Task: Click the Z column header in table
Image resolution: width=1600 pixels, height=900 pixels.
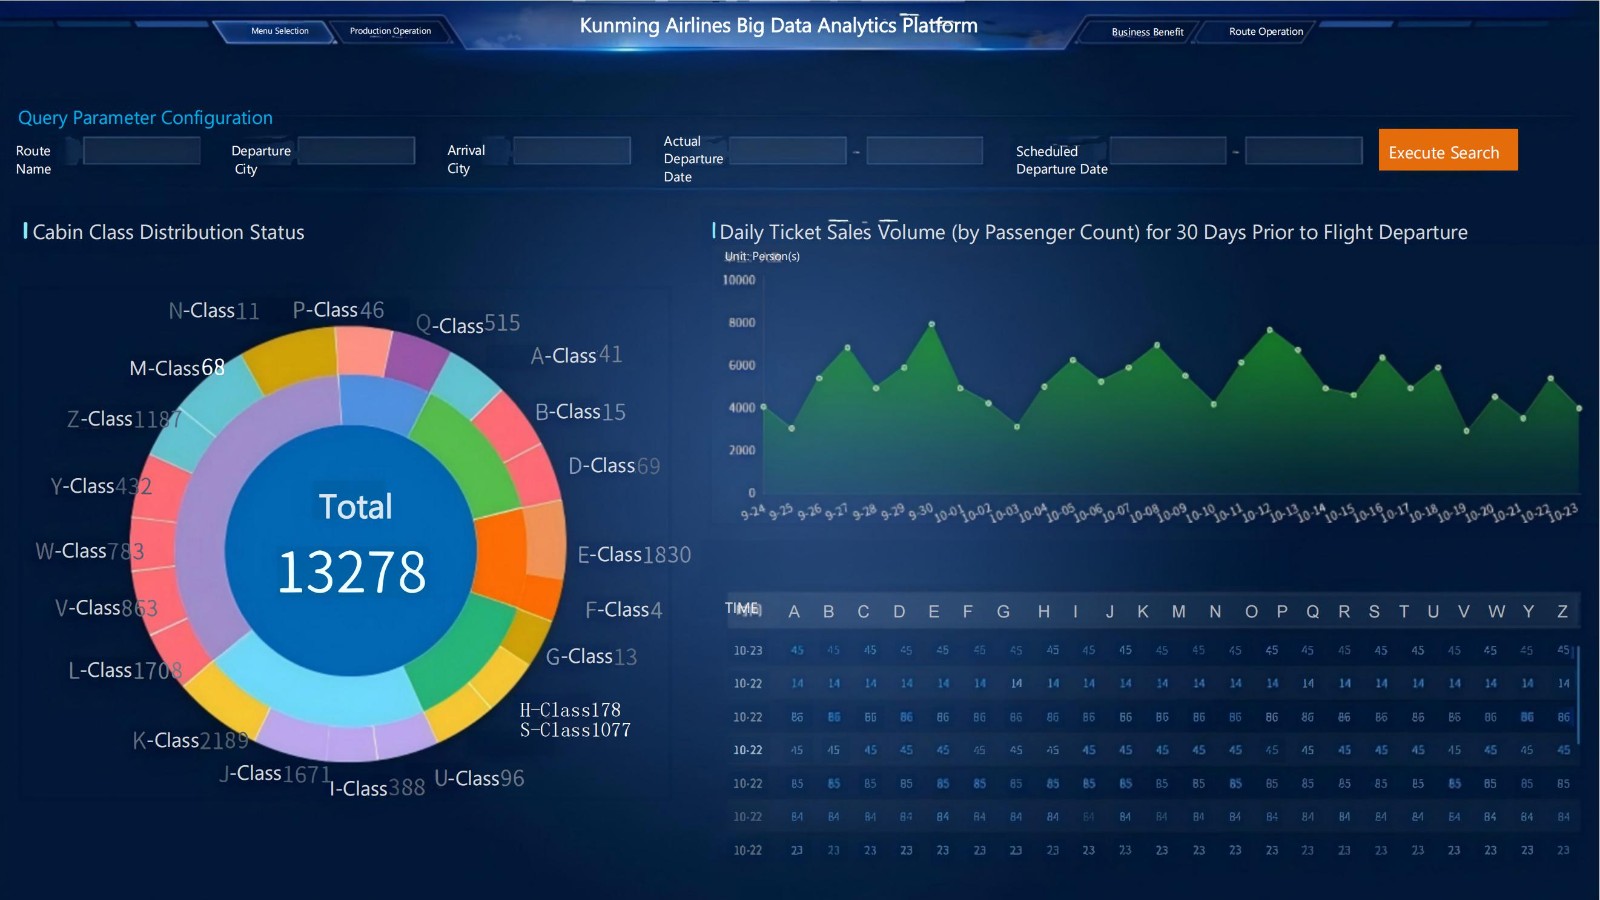Action: point(1562,612)
